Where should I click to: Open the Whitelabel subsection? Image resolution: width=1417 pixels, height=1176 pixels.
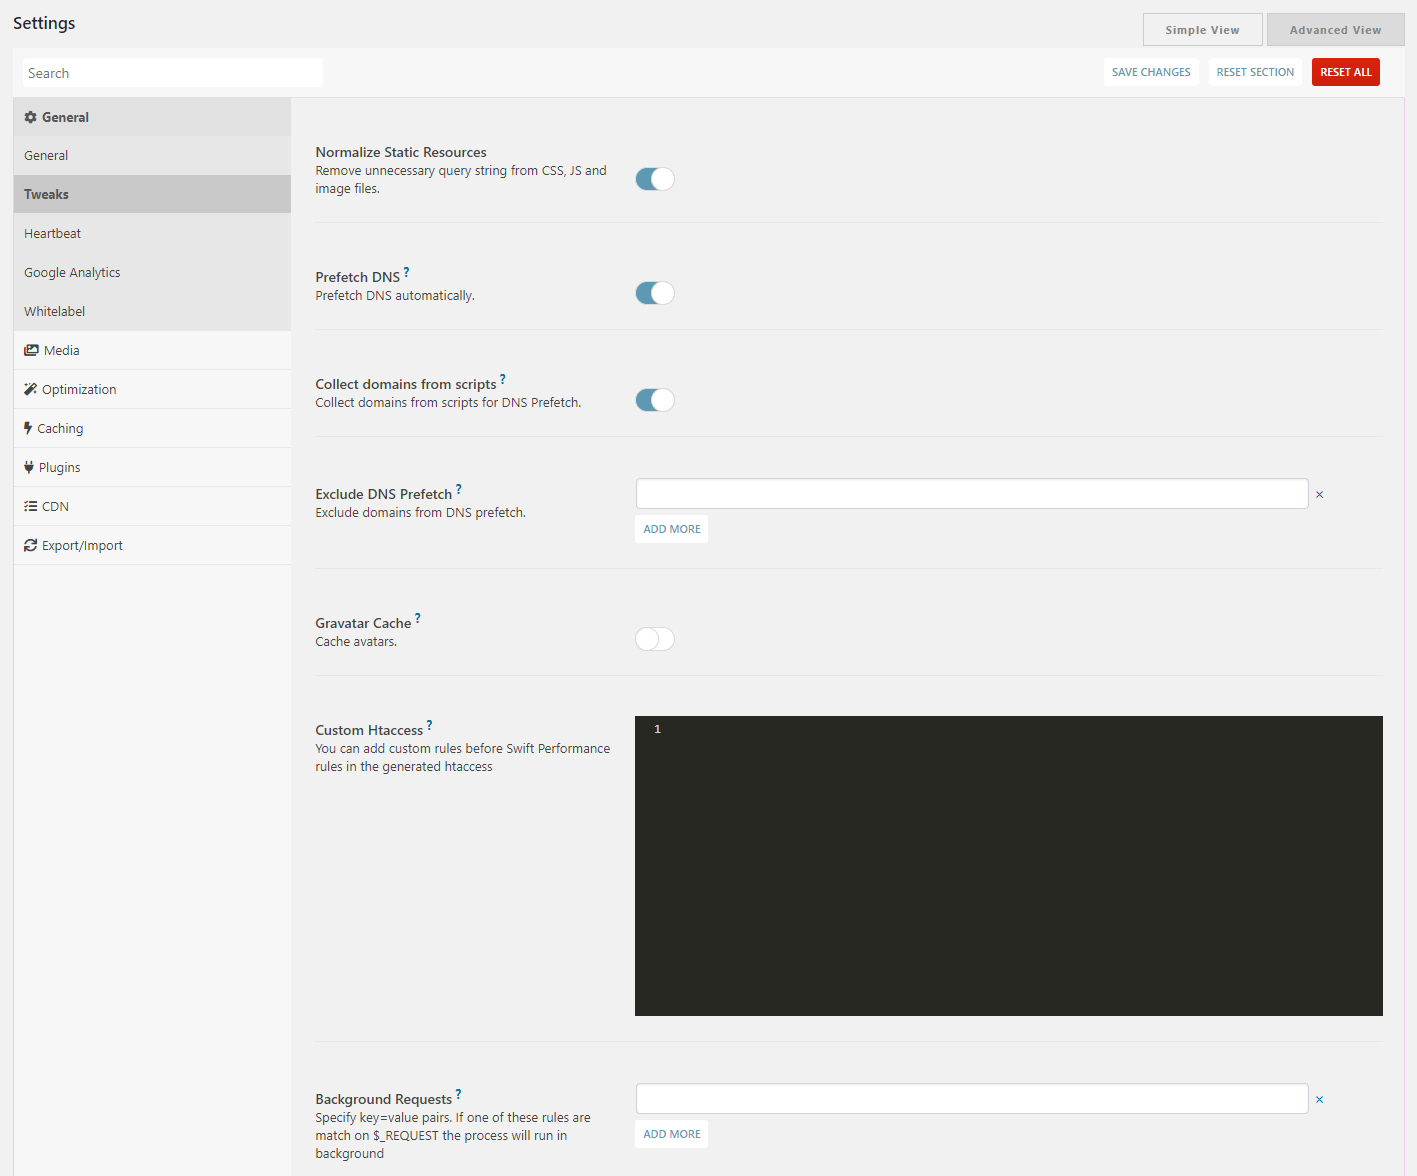pyautogui.click(x=152, y=311)
